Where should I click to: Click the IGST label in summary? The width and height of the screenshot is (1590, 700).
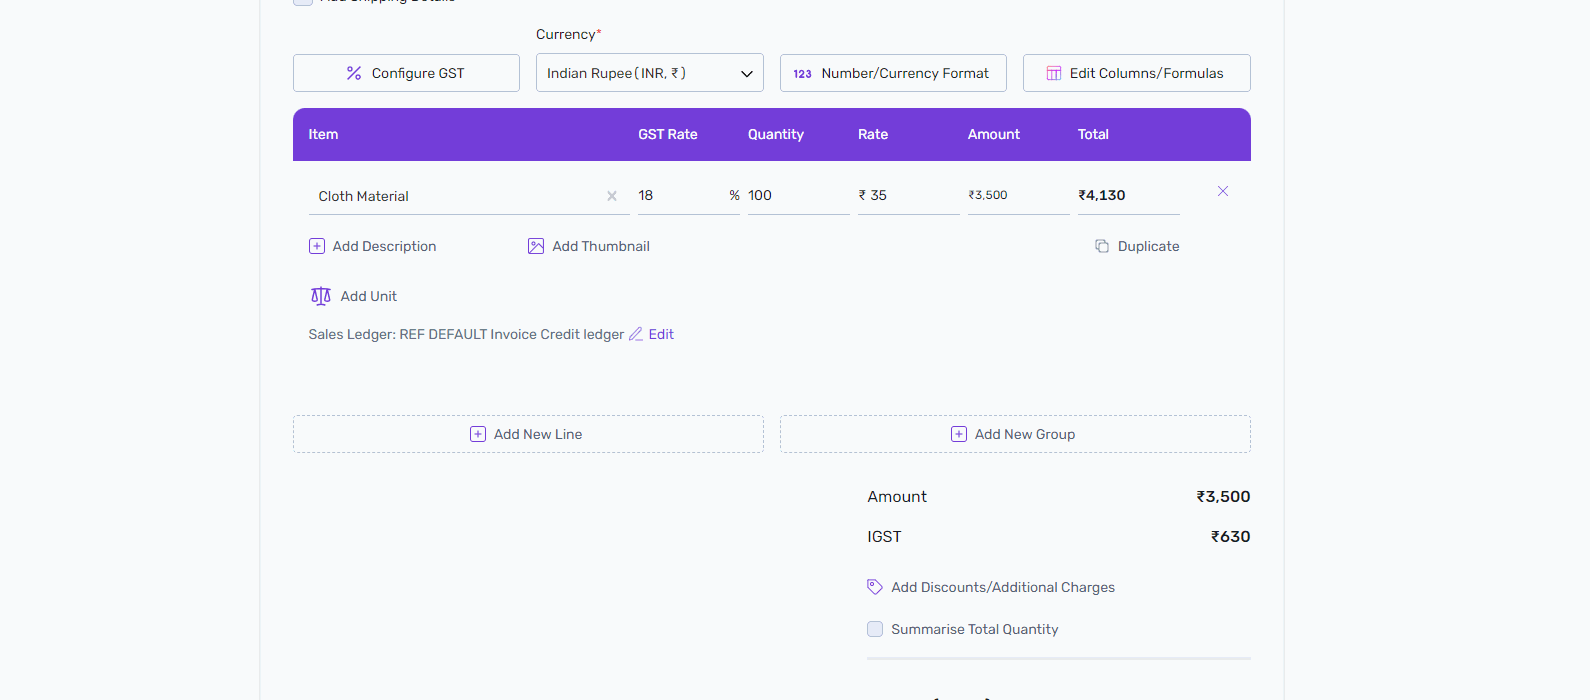click(884, 537)
